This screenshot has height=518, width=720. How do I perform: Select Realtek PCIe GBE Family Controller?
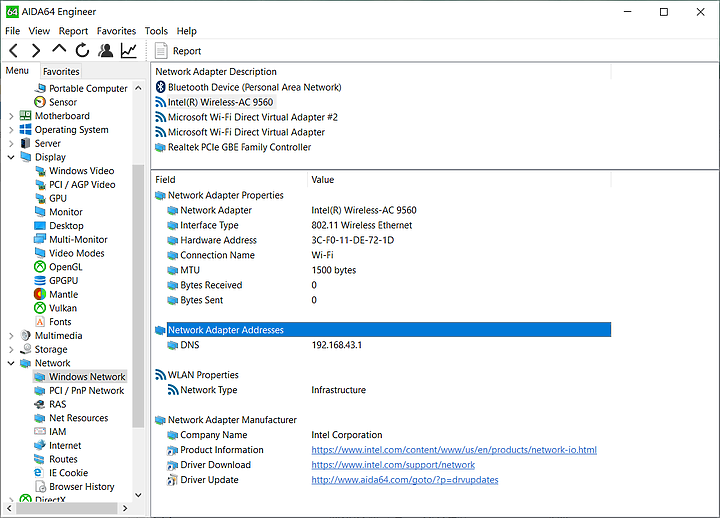pyautogui.click(x=239, y=147)
